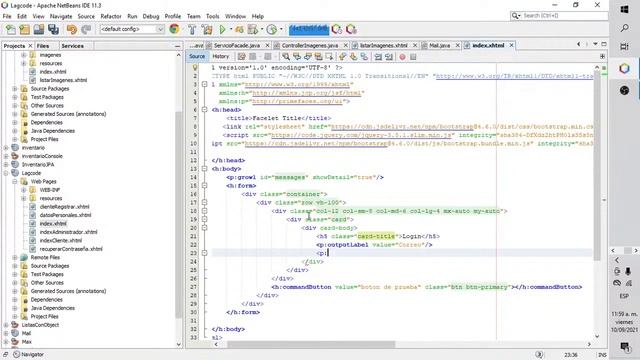Expand the WEB-INF folder
Viewport: 640px width, 360px height.
pos(24,190)
